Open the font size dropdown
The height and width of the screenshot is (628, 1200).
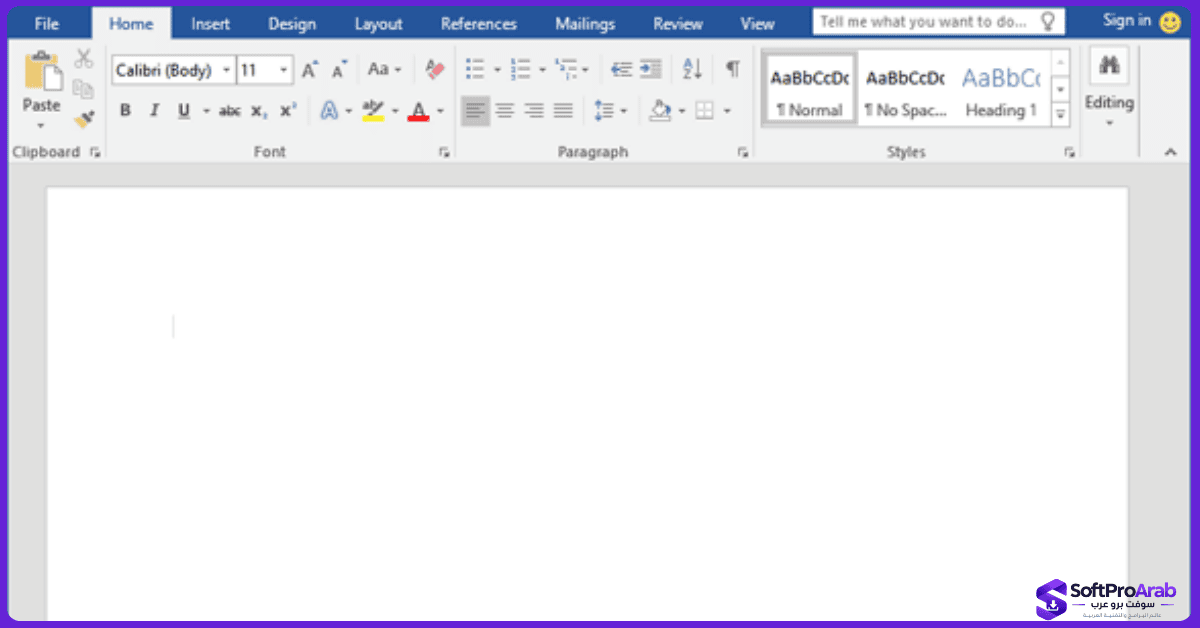tap(284, 70)
